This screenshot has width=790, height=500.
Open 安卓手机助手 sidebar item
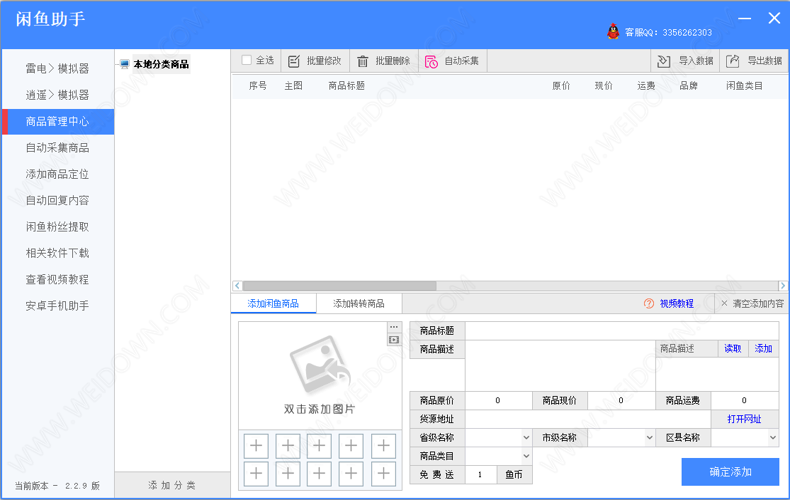coord(57,306)
